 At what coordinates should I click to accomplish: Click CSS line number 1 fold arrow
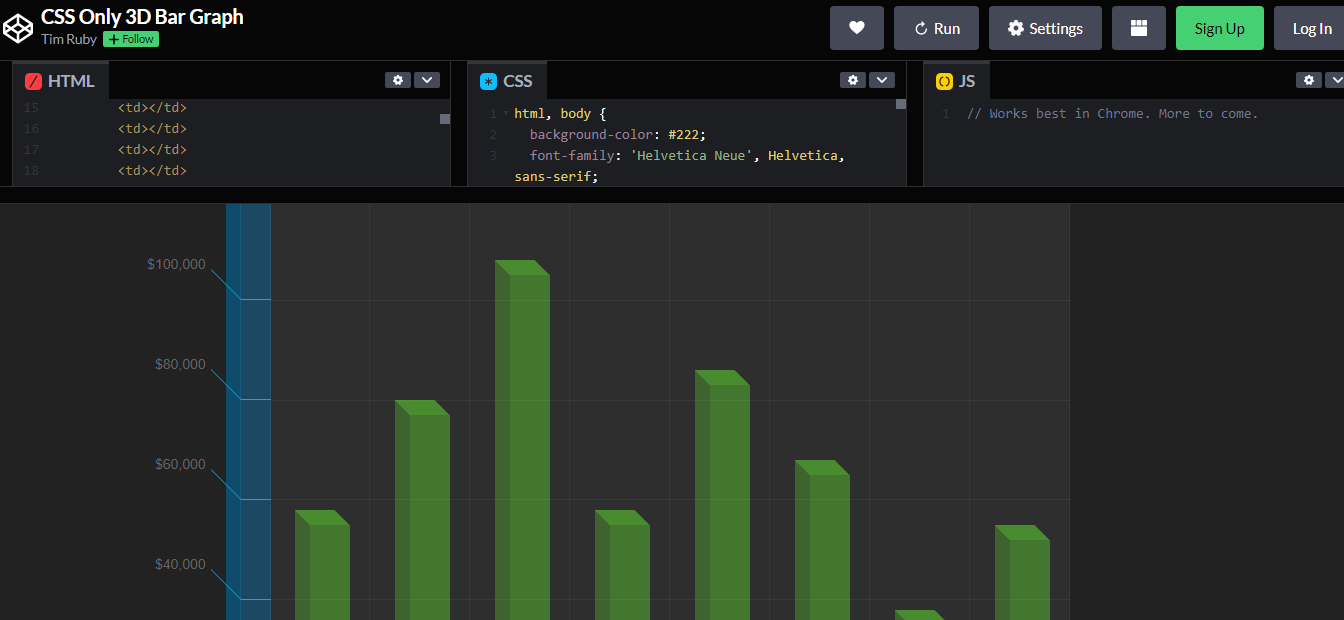click(x=505, y=114)
